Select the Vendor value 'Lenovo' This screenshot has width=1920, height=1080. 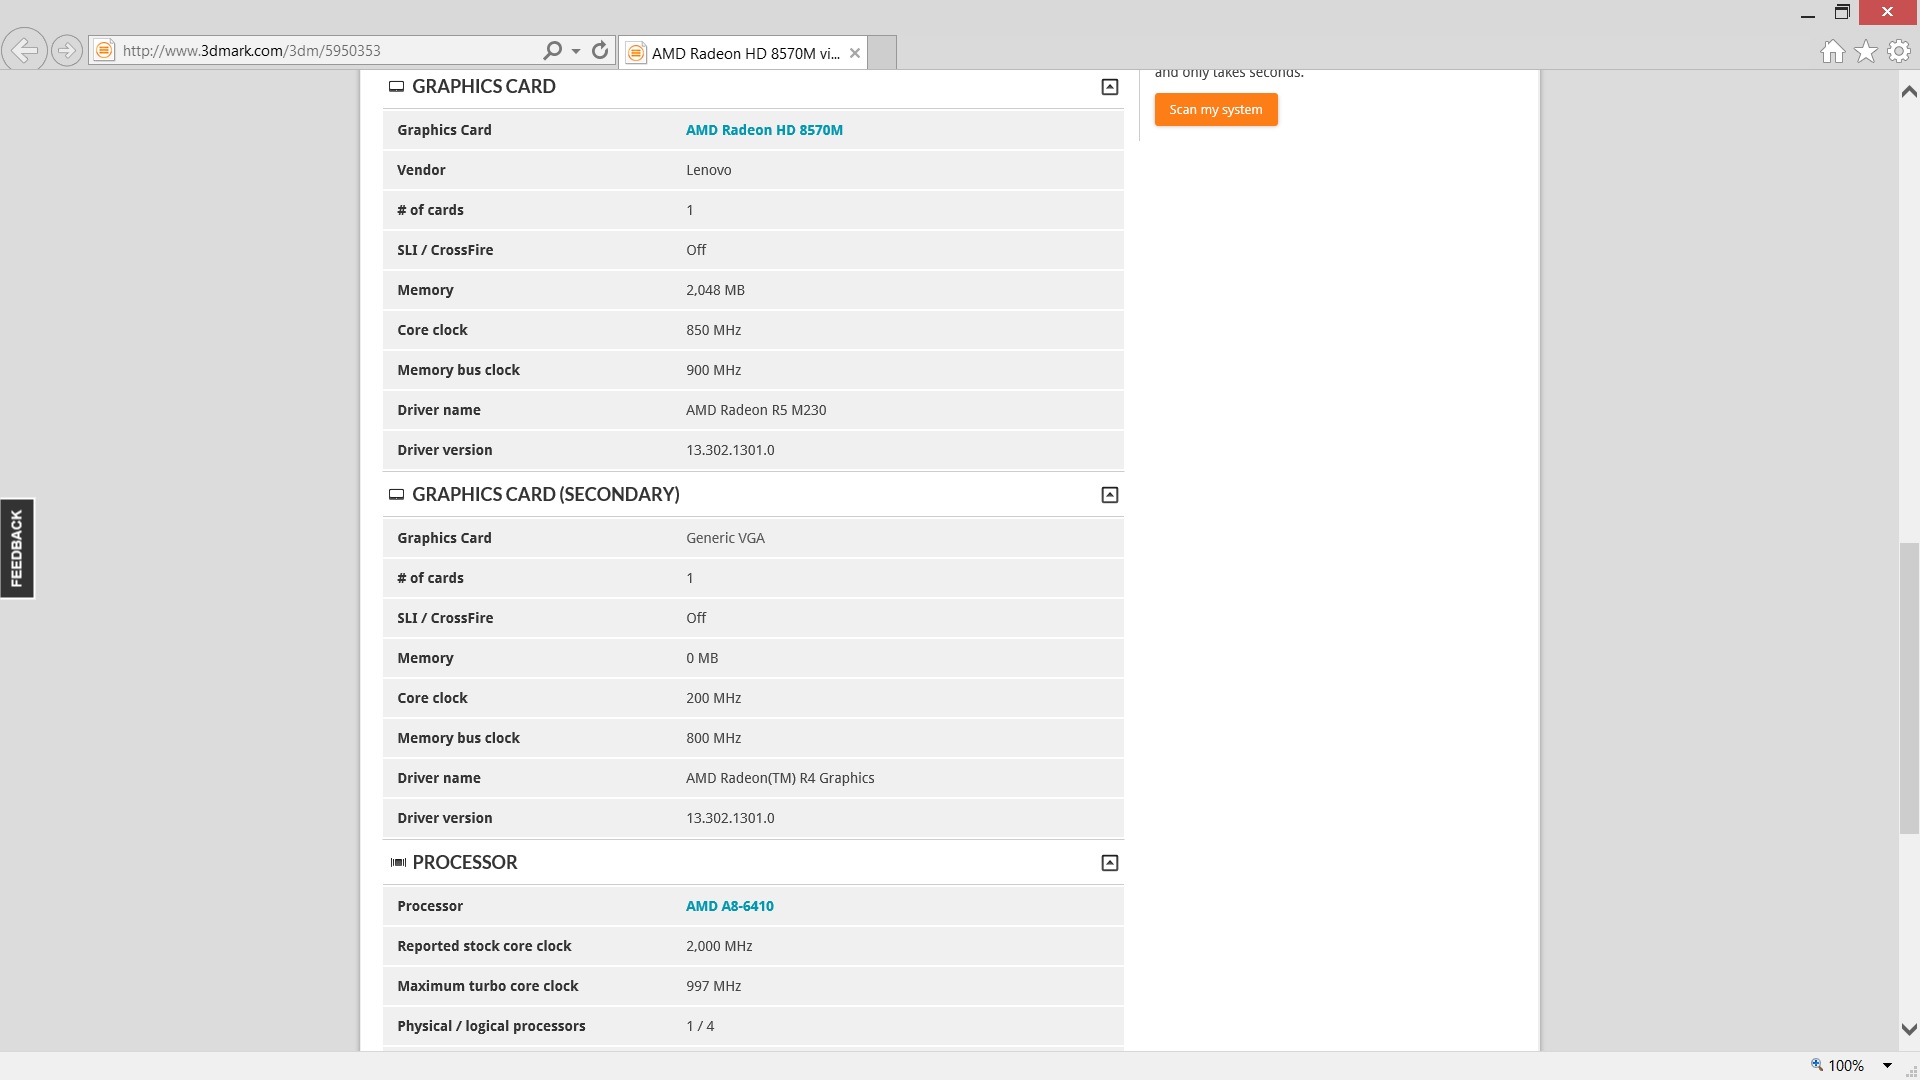tap(709, 170)
